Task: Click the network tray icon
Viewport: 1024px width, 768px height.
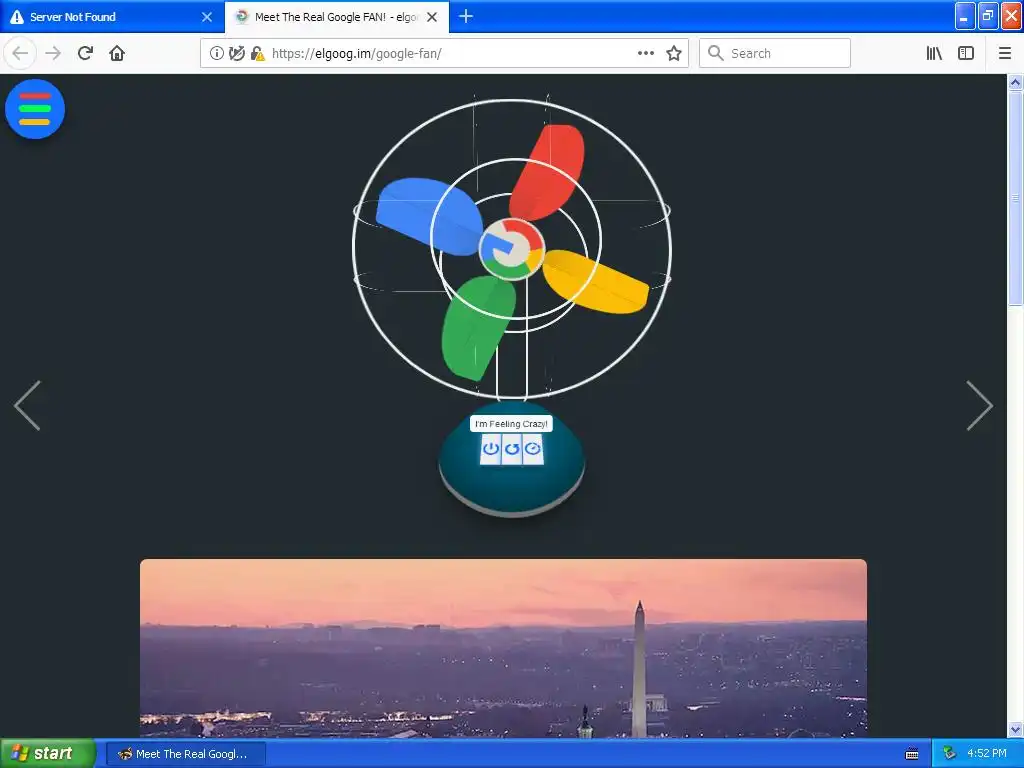Action: tap(950, 754)
